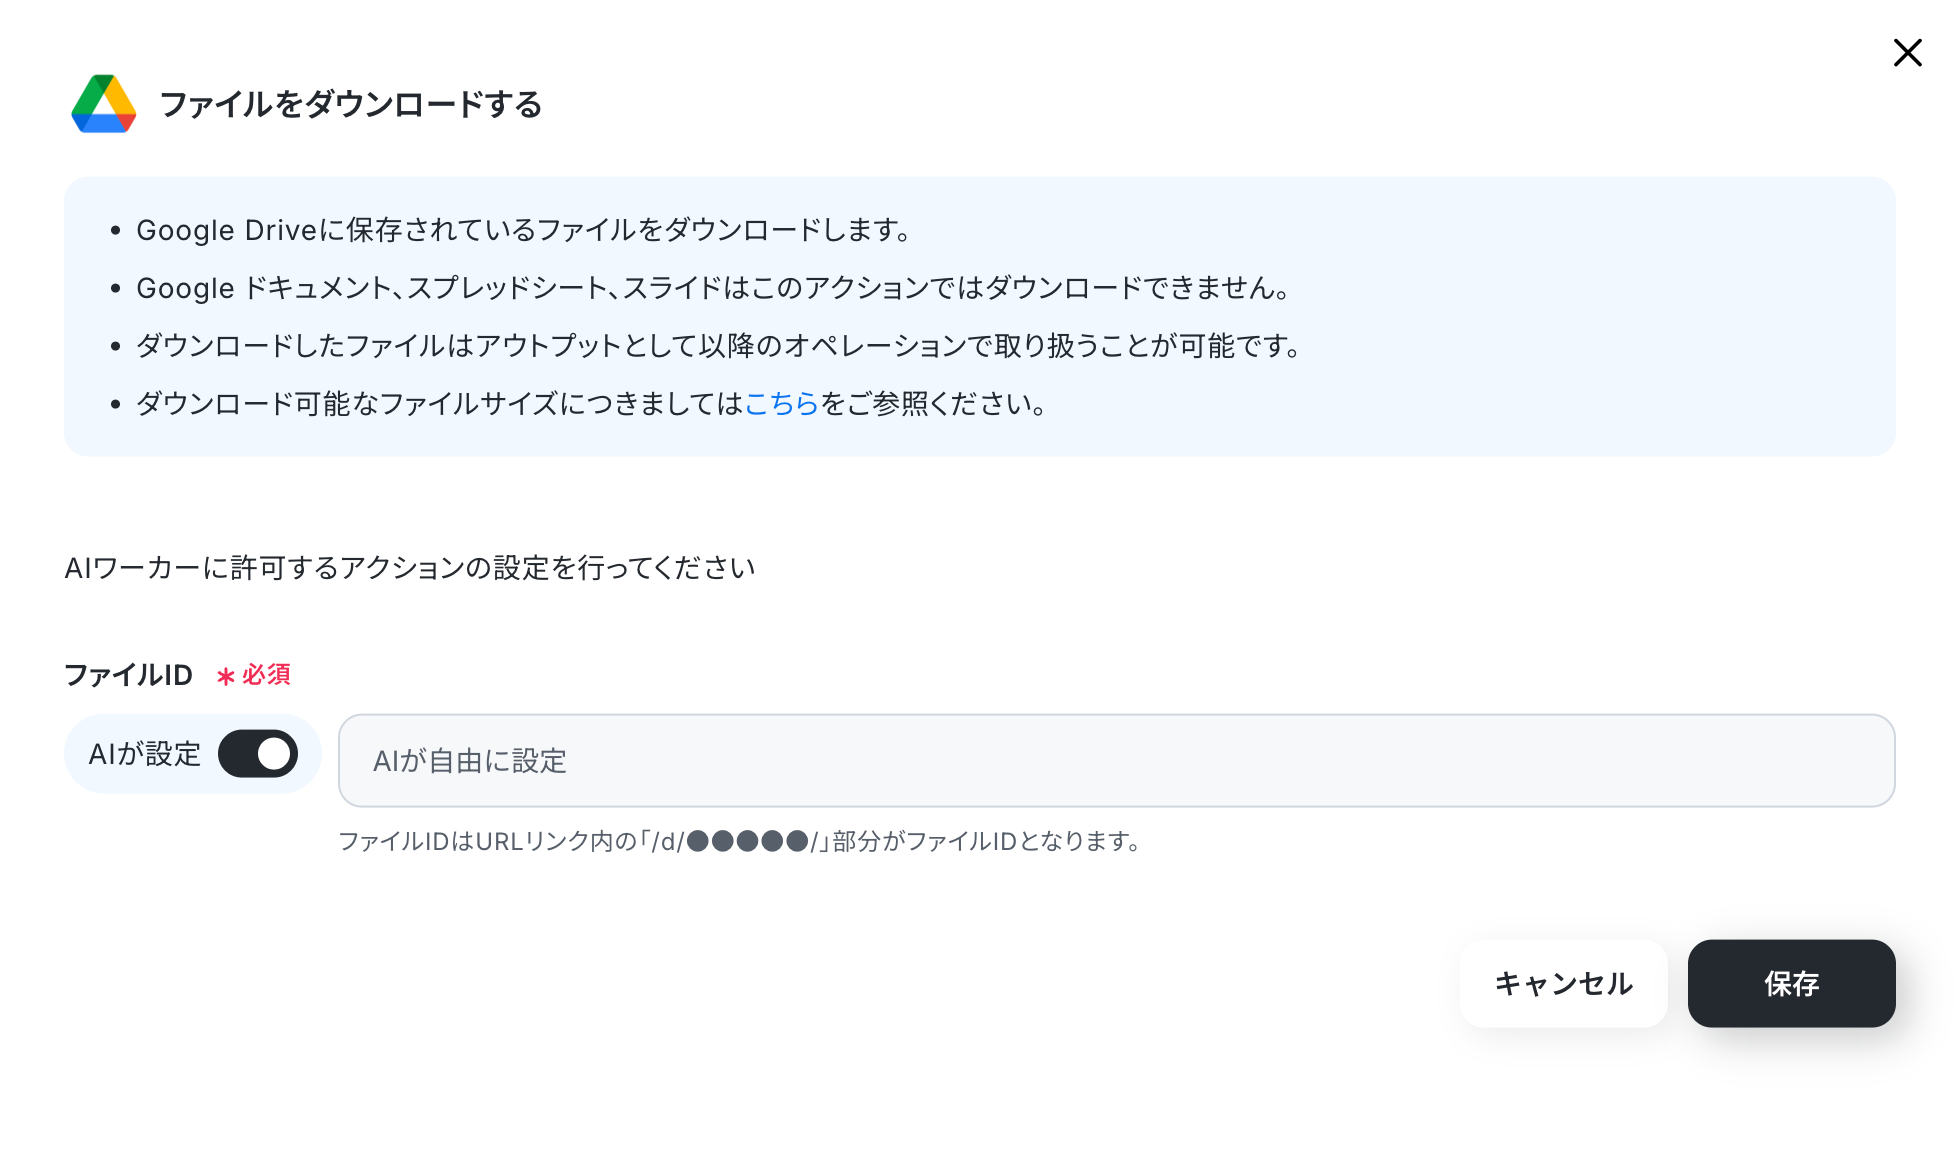The width and height of the screenshot is (1956, 1170).
Task: Click the ダウンロード可能なファイルサイズ bullet text
Action: point(592,404)
